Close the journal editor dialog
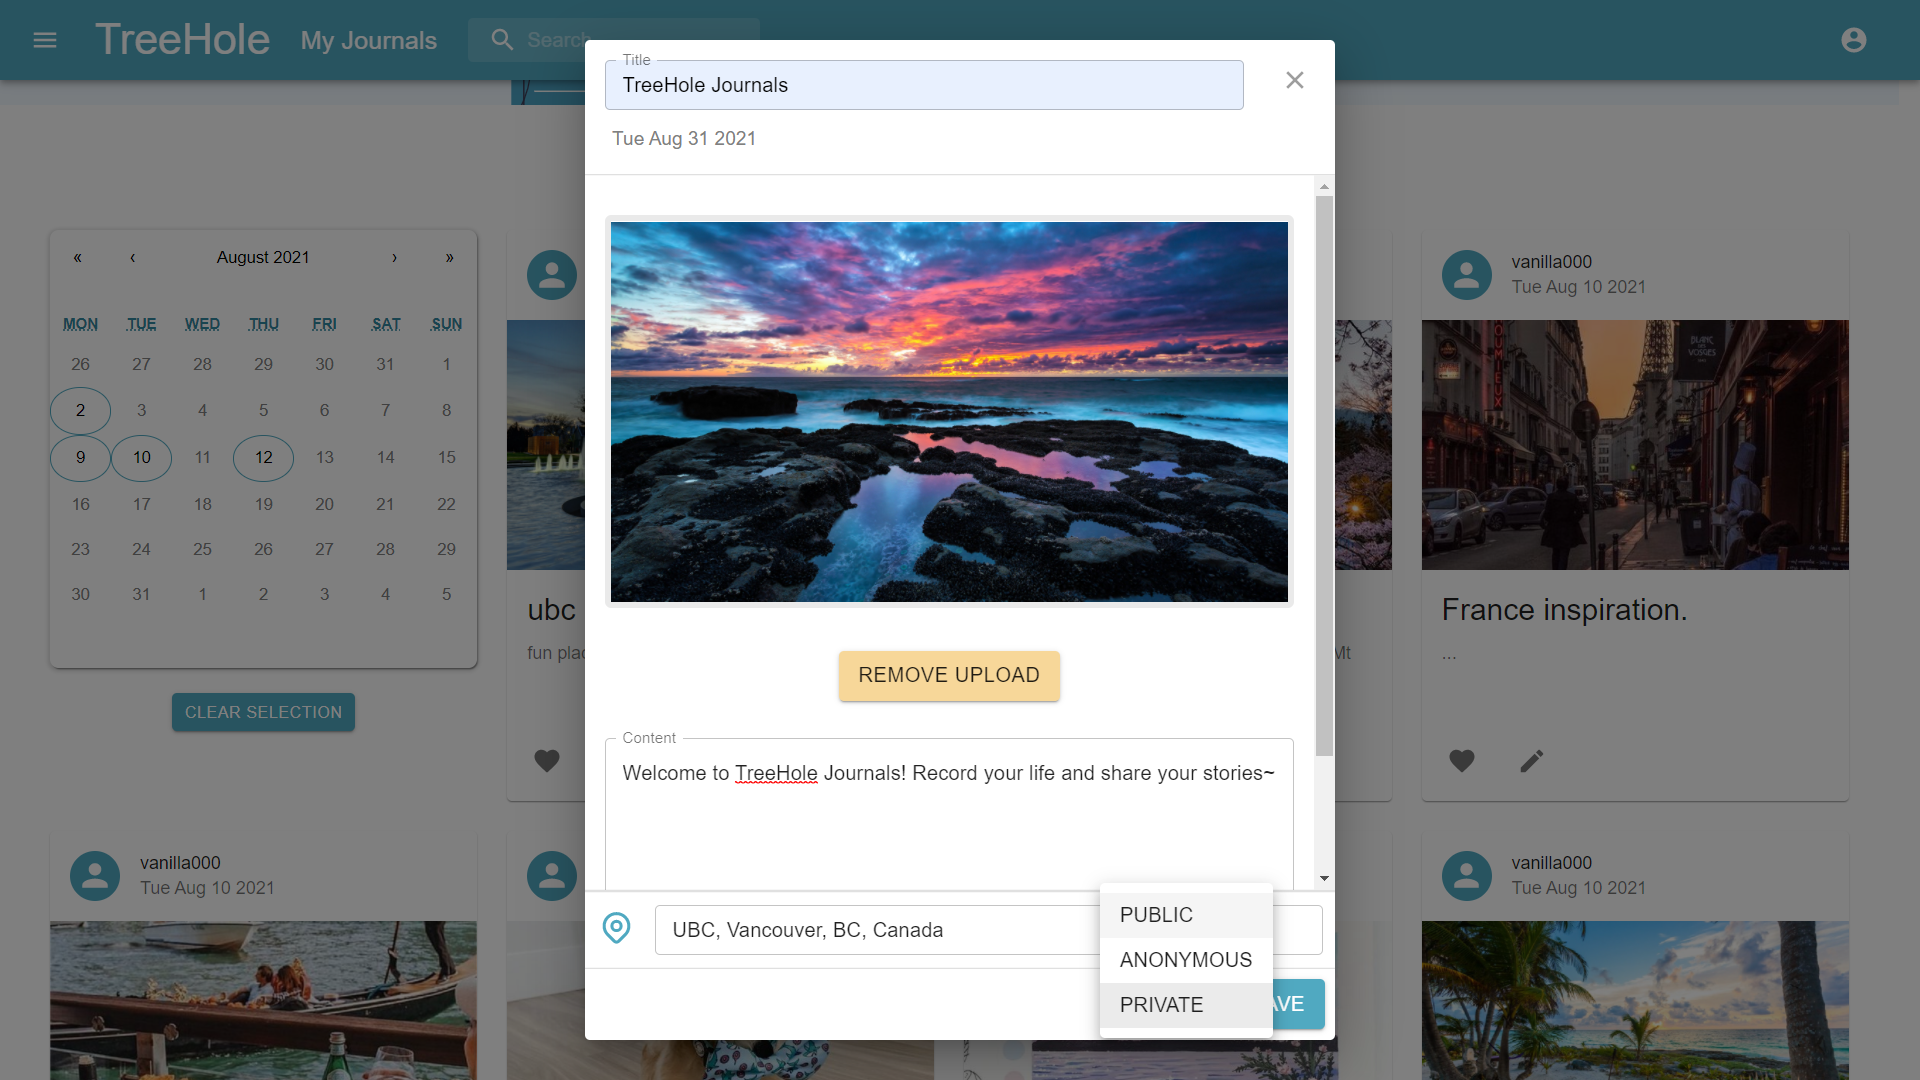1920x1080 pixels. tap(1294, 80)
